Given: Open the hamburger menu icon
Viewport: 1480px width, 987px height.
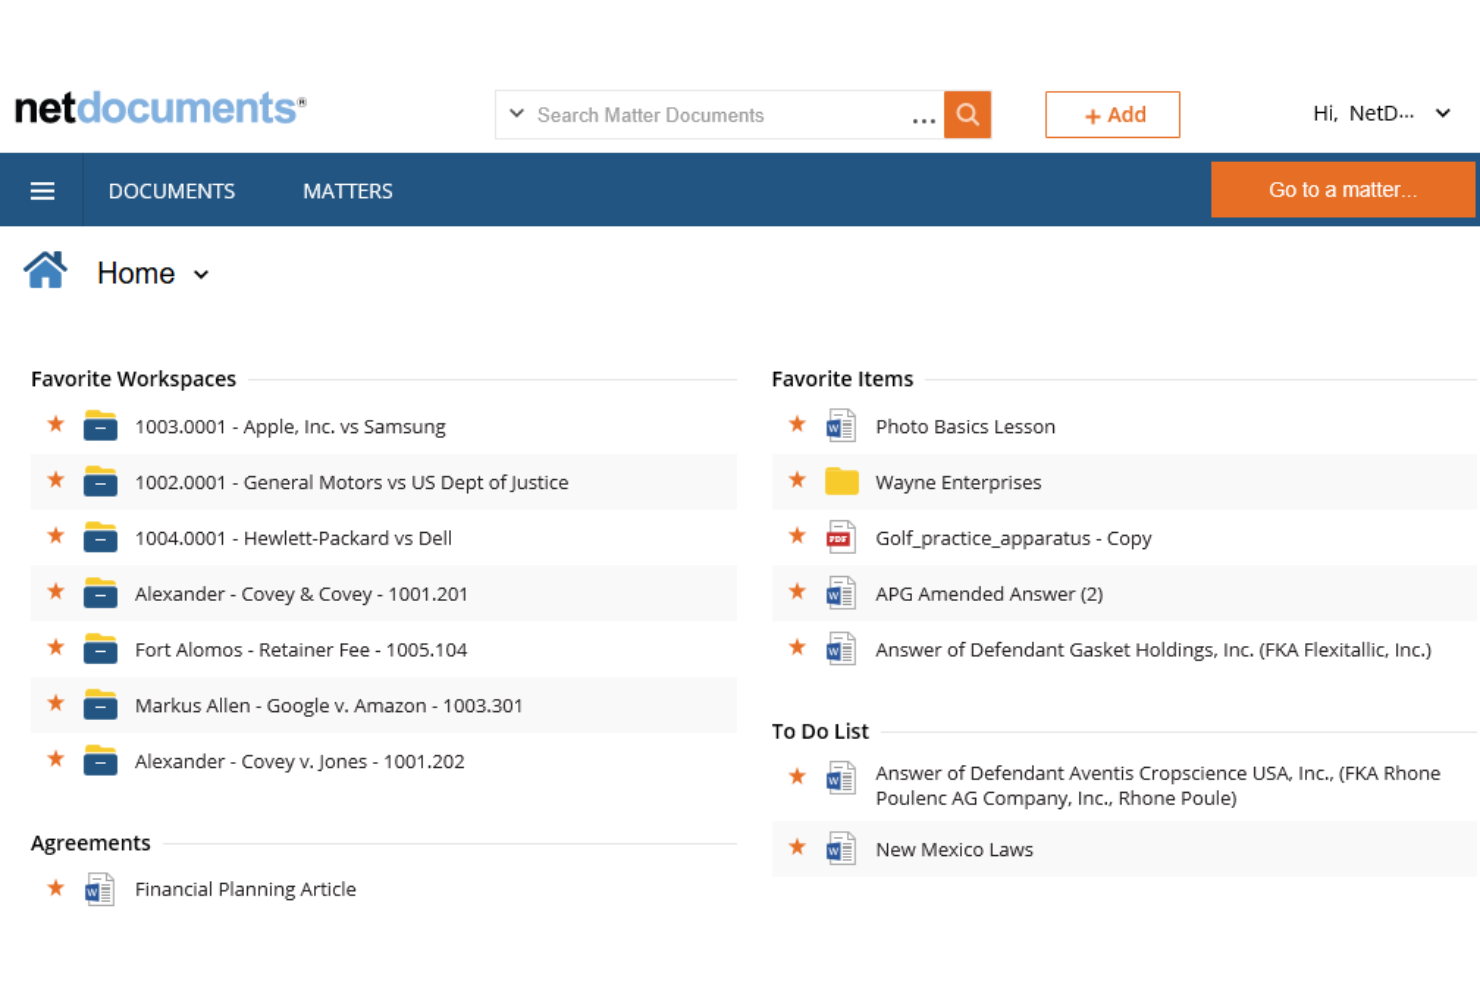Looking at the screenshot, I should pos(42,190).
